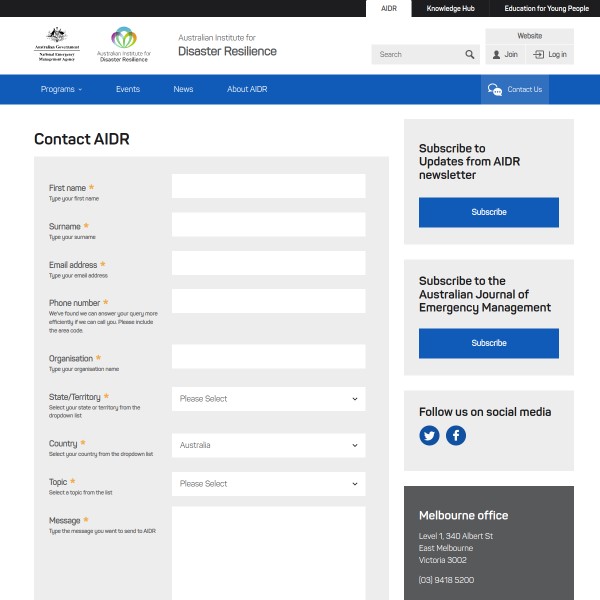Open the Facebook social media icon

tap(456, 435)
